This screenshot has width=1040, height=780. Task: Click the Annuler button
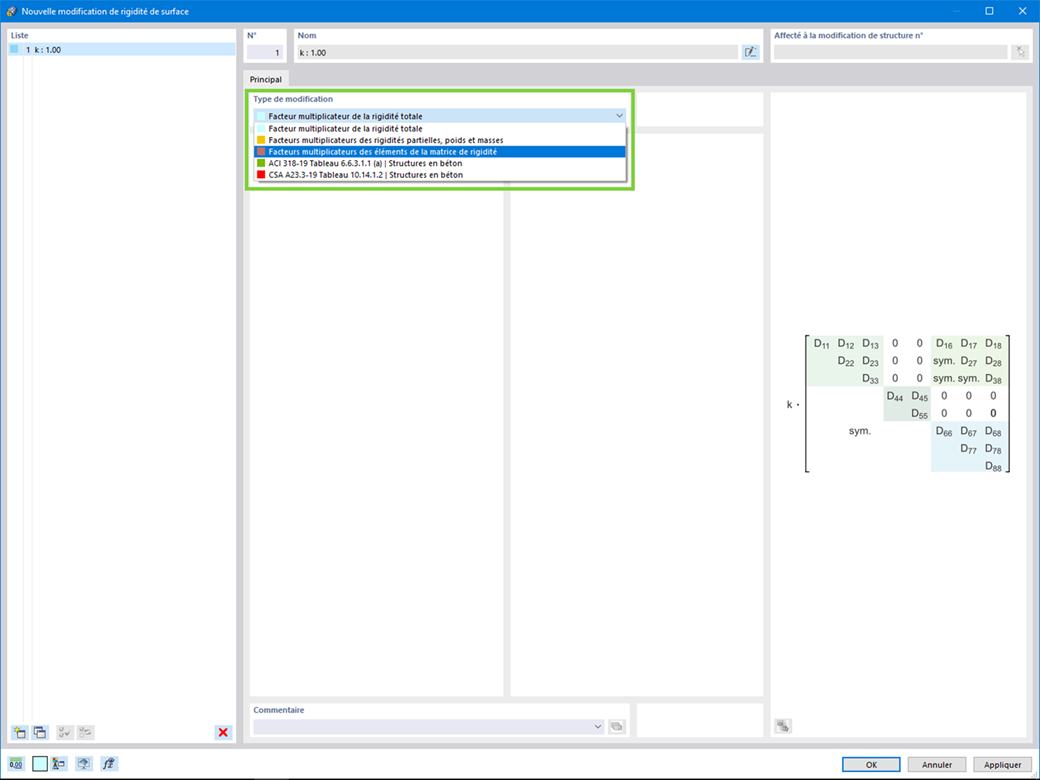(937, 765)
